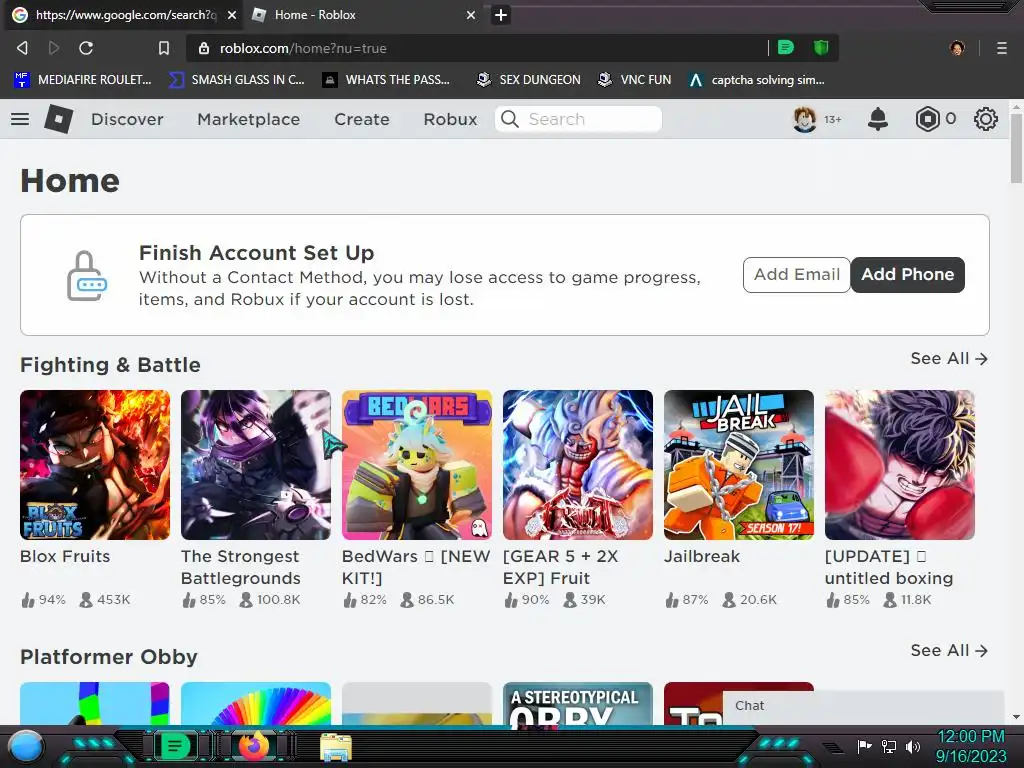Open a new browser tab

click(x=501, y=15)
